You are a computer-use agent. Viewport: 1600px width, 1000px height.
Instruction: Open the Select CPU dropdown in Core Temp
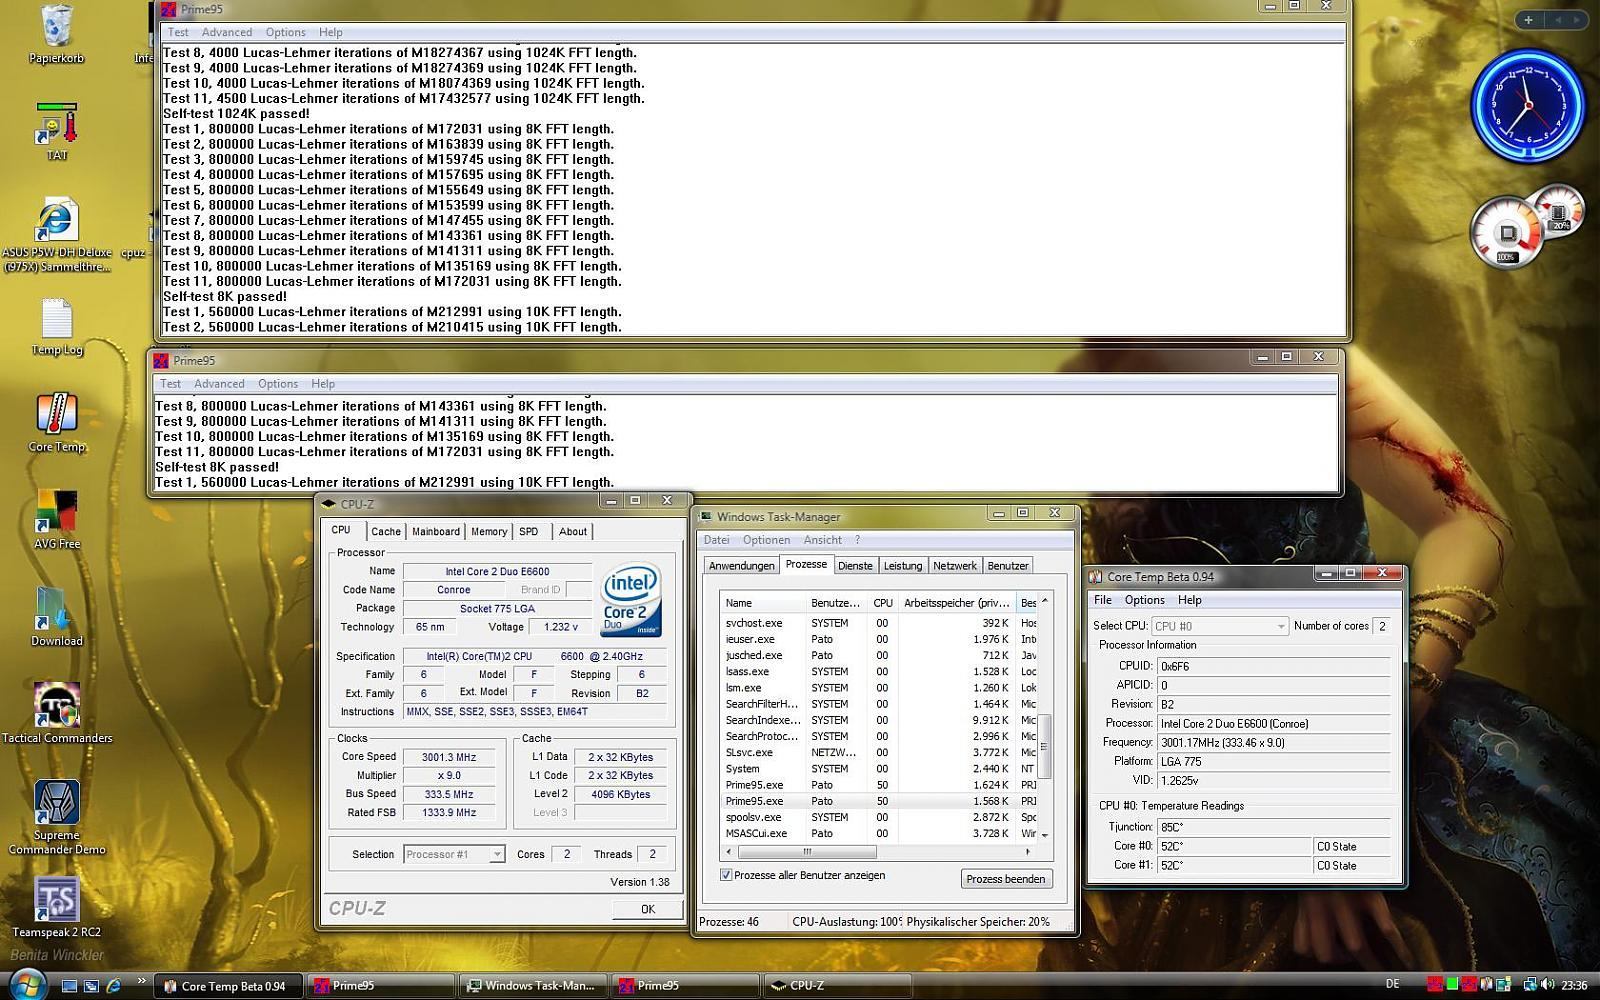tap(1219, 626)
